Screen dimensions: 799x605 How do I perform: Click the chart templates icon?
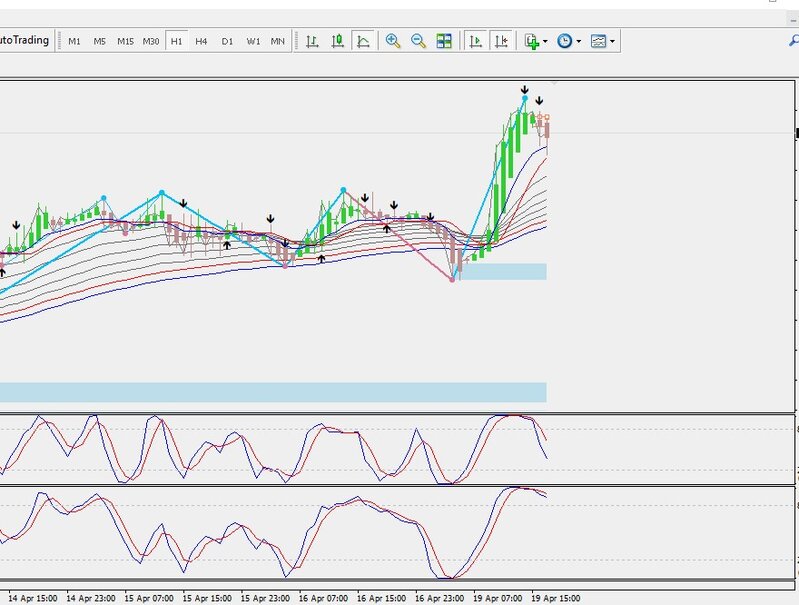(x=598, y=41)
